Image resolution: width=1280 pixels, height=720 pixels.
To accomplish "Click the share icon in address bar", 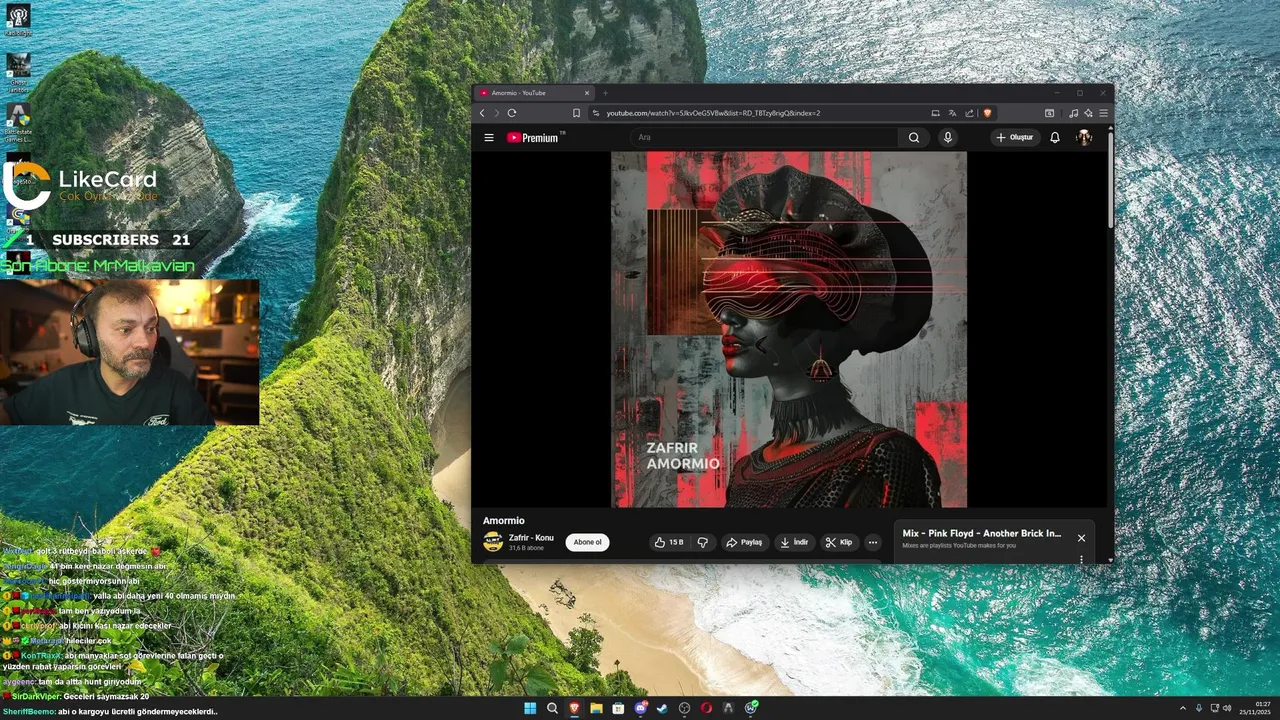I will [969, 113].
